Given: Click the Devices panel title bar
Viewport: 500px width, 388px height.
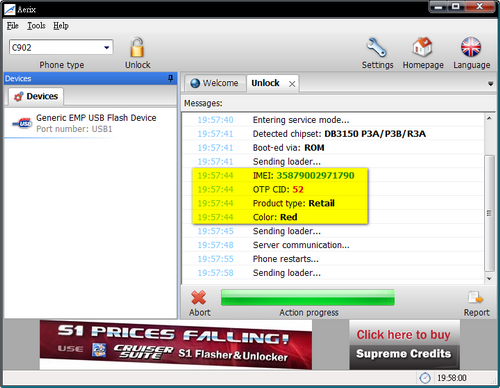Looking at the screenshot, I should pos(90,78).
